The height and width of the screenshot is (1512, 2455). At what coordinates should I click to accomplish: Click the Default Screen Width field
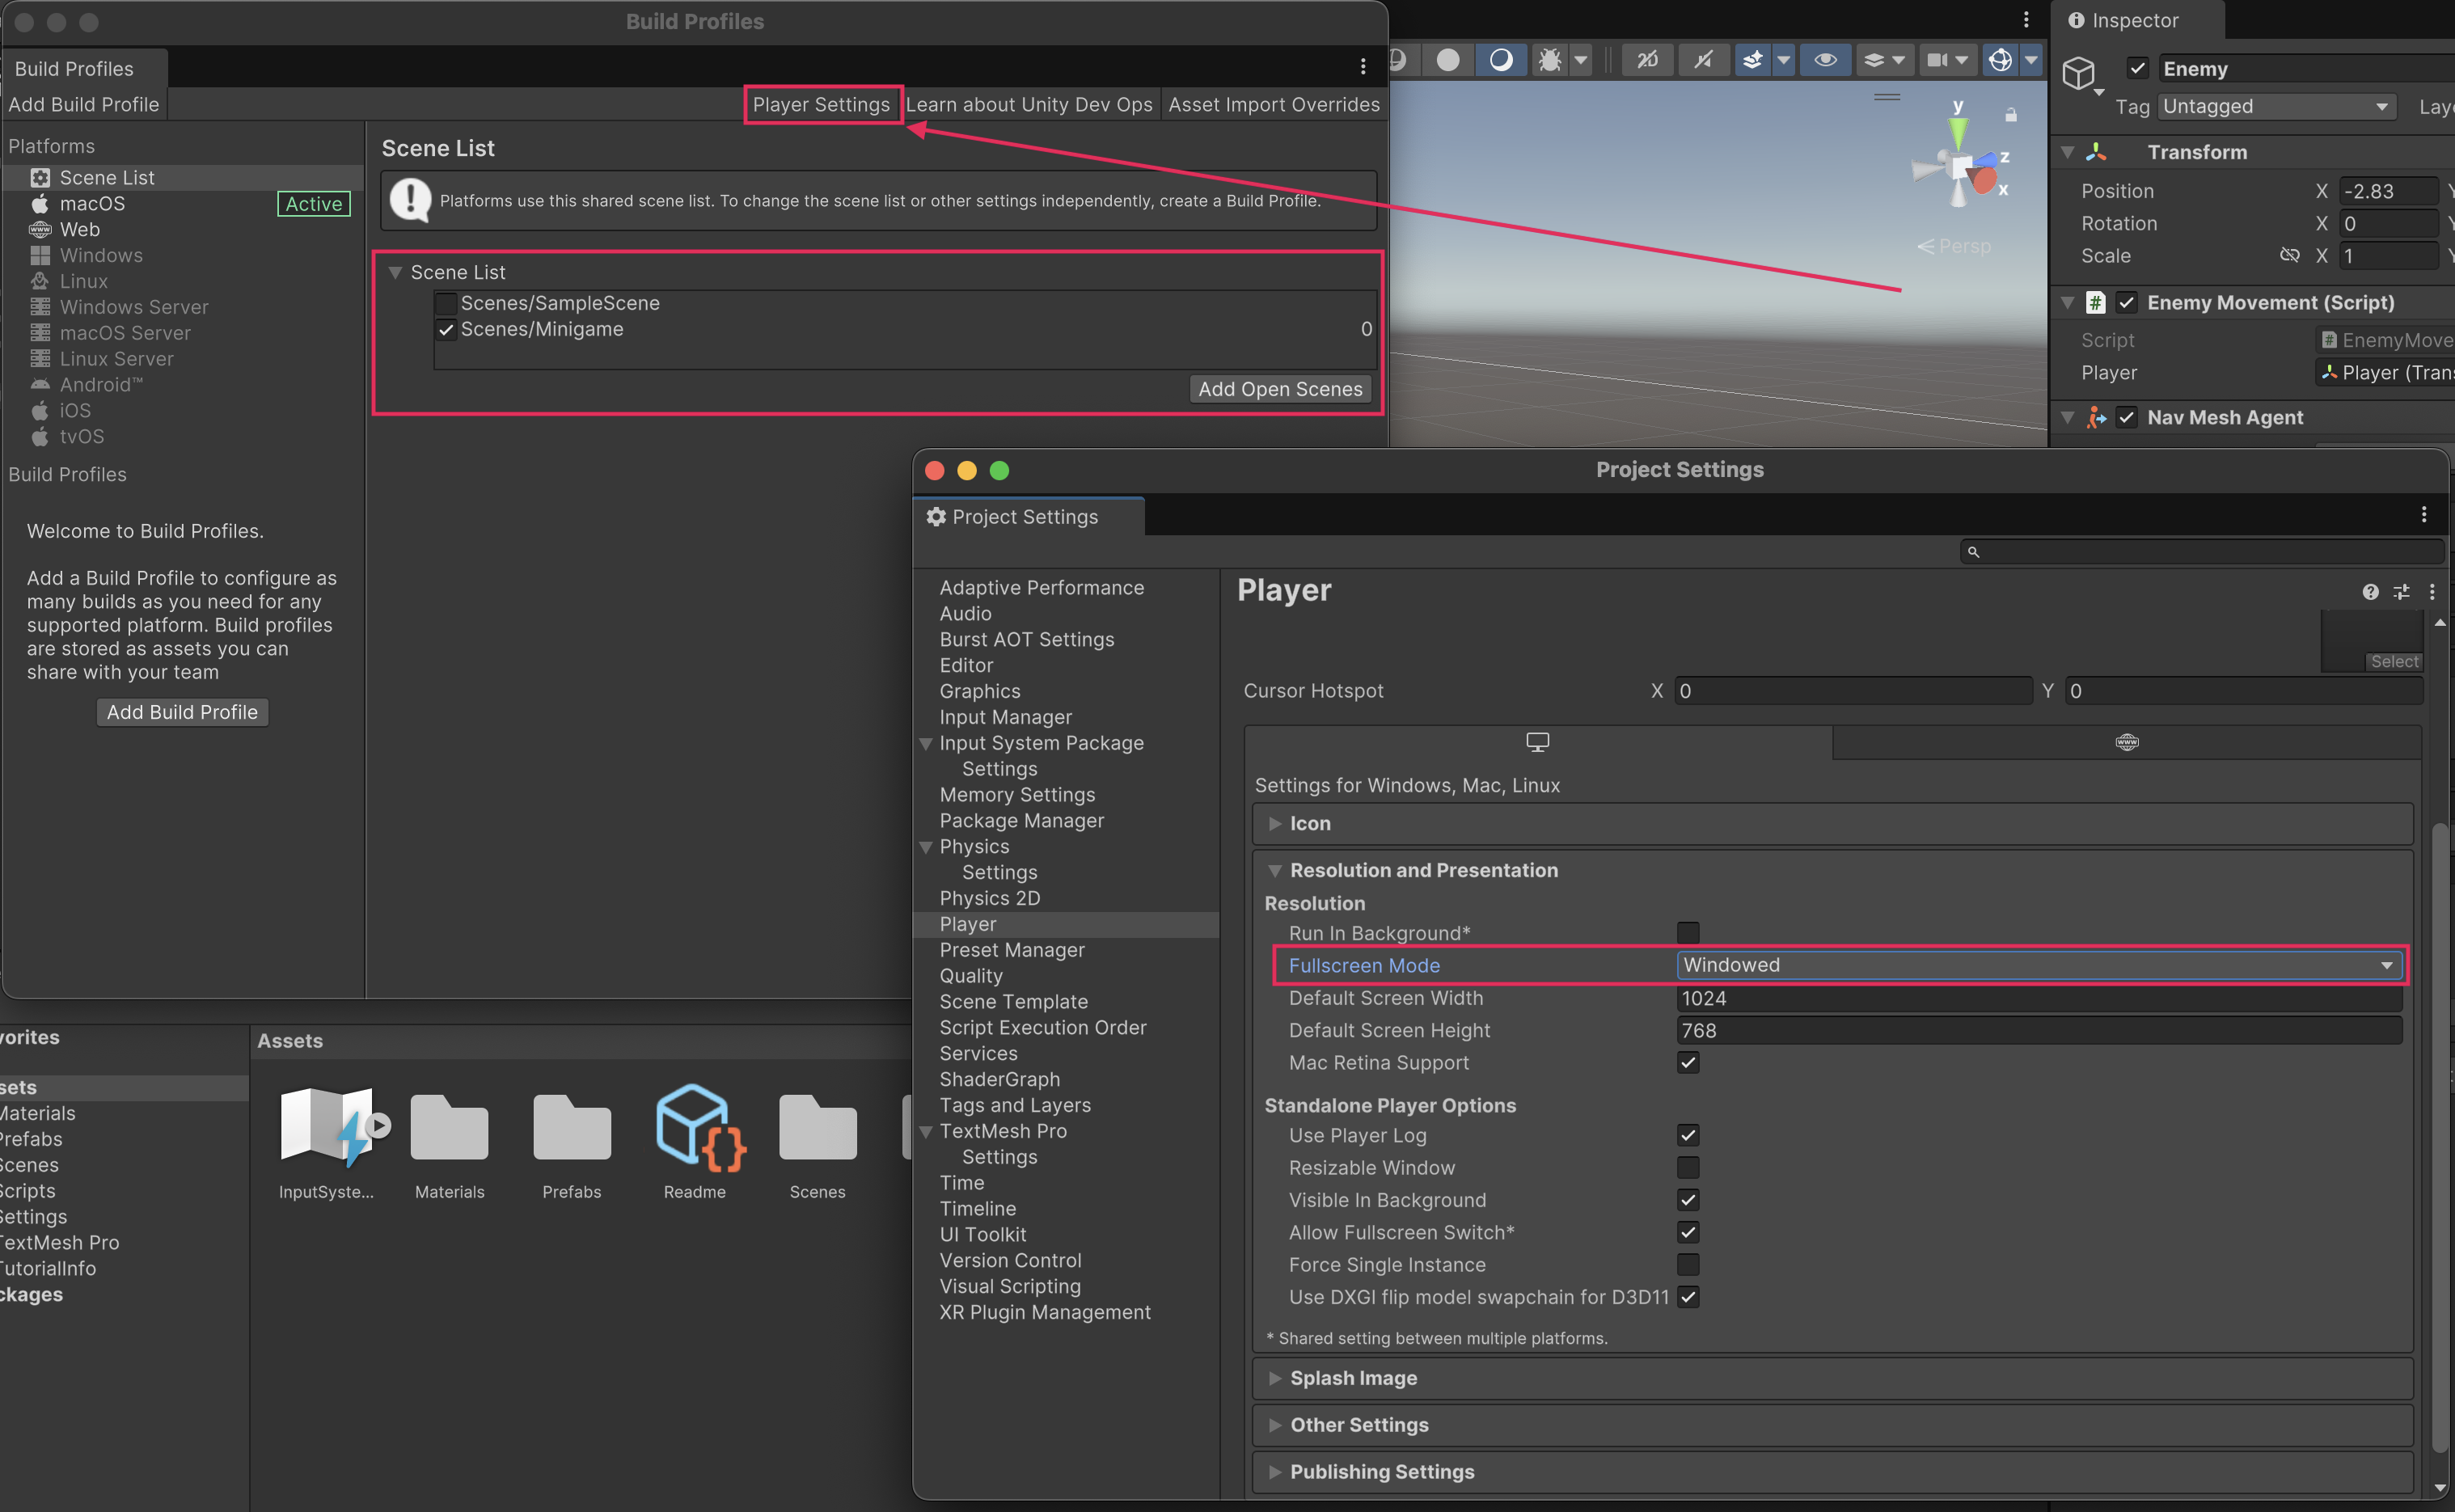pyautogui.click(x=2037, y=998)
